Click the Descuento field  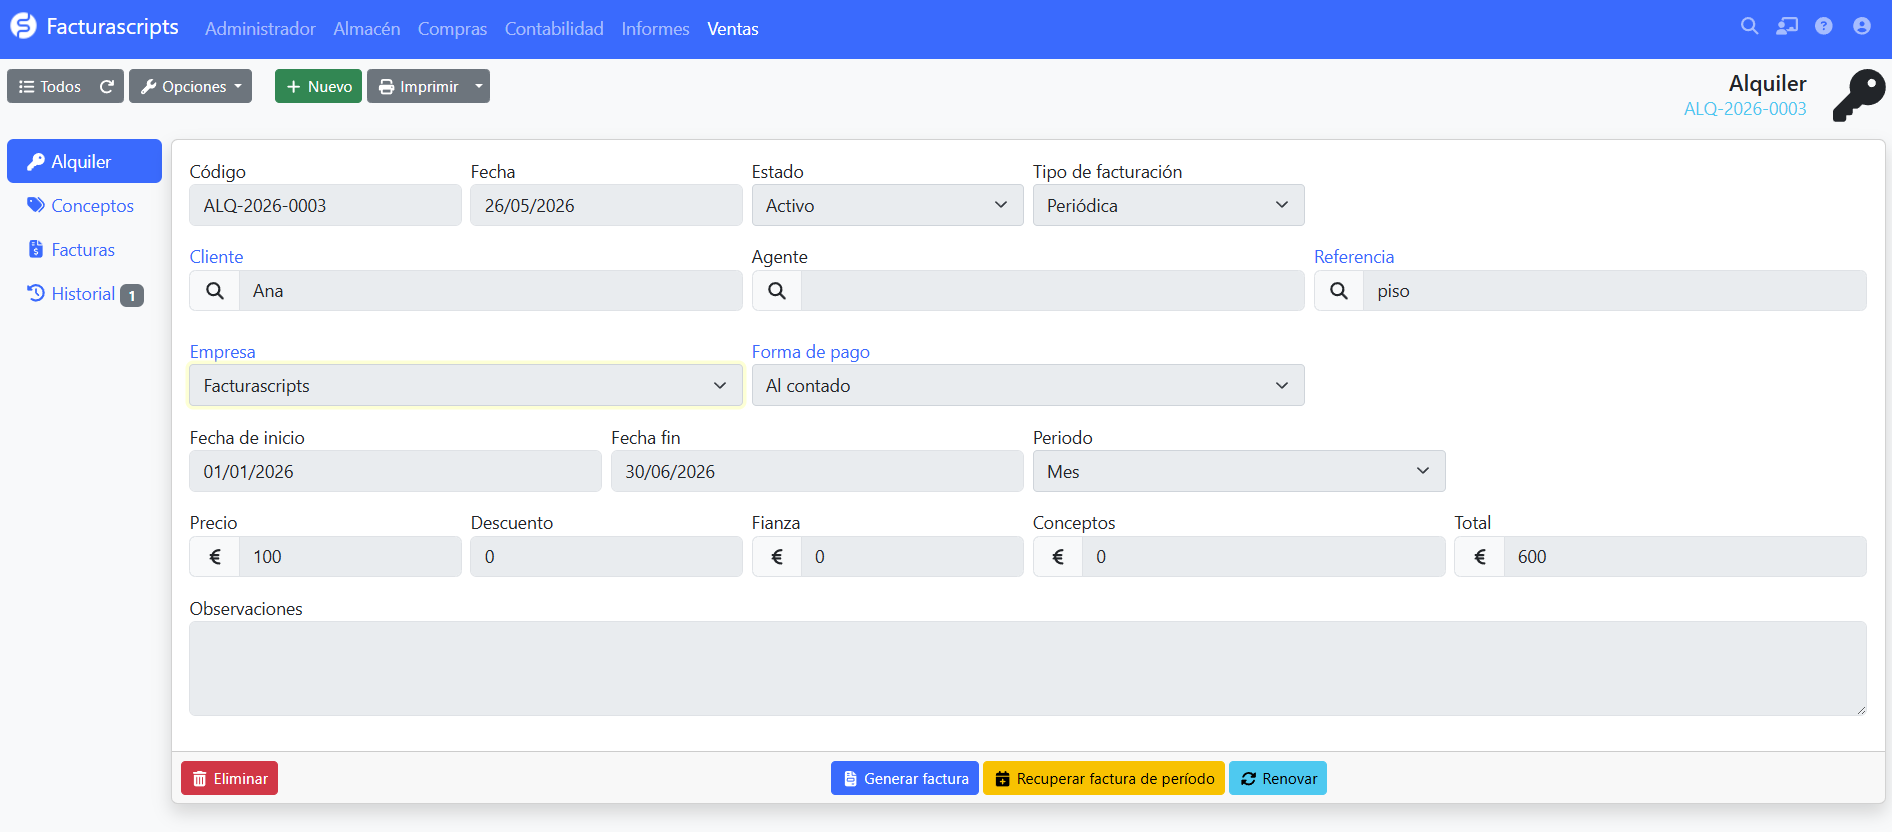tap(607, 557)
